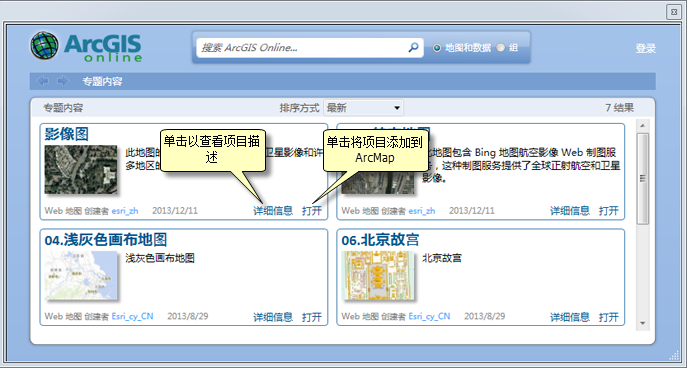Click the results scrollbar down arrow
Viewport: 687px width, 368px height.
click(x=643, y=323)
